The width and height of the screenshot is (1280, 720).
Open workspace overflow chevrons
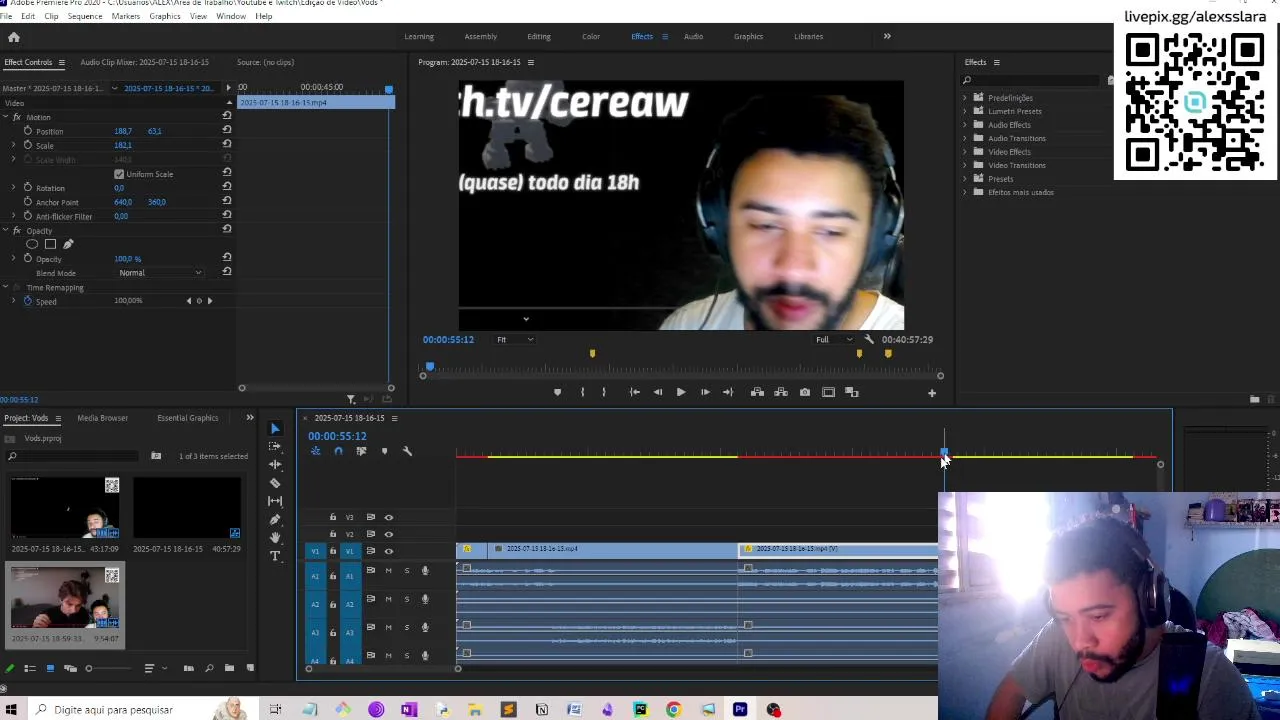coord(887,36)
